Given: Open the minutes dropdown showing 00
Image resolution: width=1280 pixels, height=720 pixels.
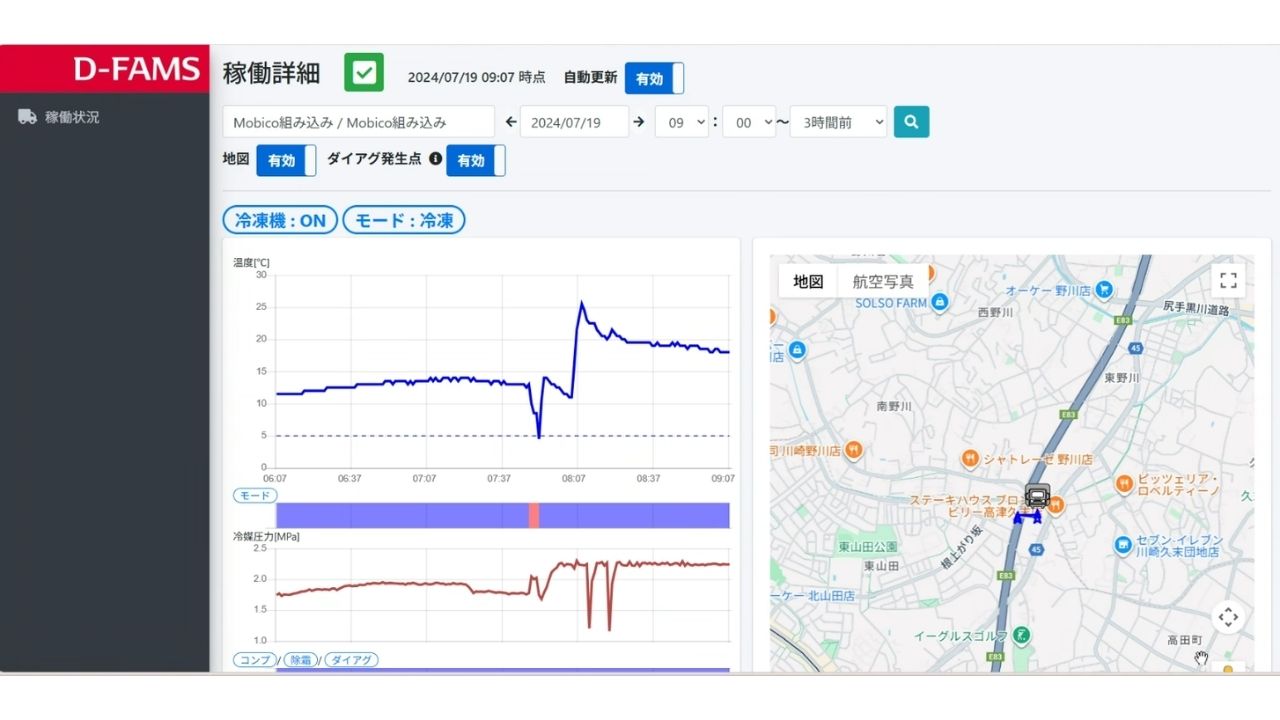Looking at the screenshot, I should [749, 121].
